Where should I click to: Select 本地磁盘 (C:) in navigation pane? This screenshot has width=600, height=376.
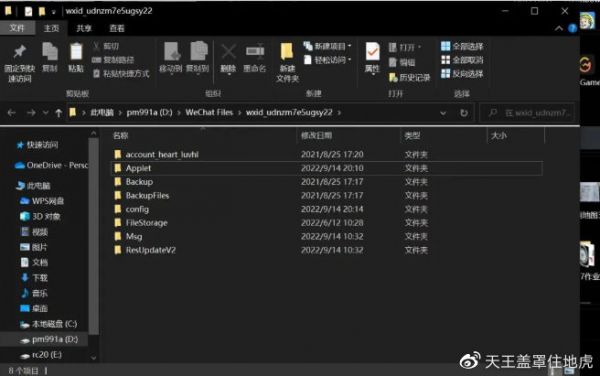49,324
